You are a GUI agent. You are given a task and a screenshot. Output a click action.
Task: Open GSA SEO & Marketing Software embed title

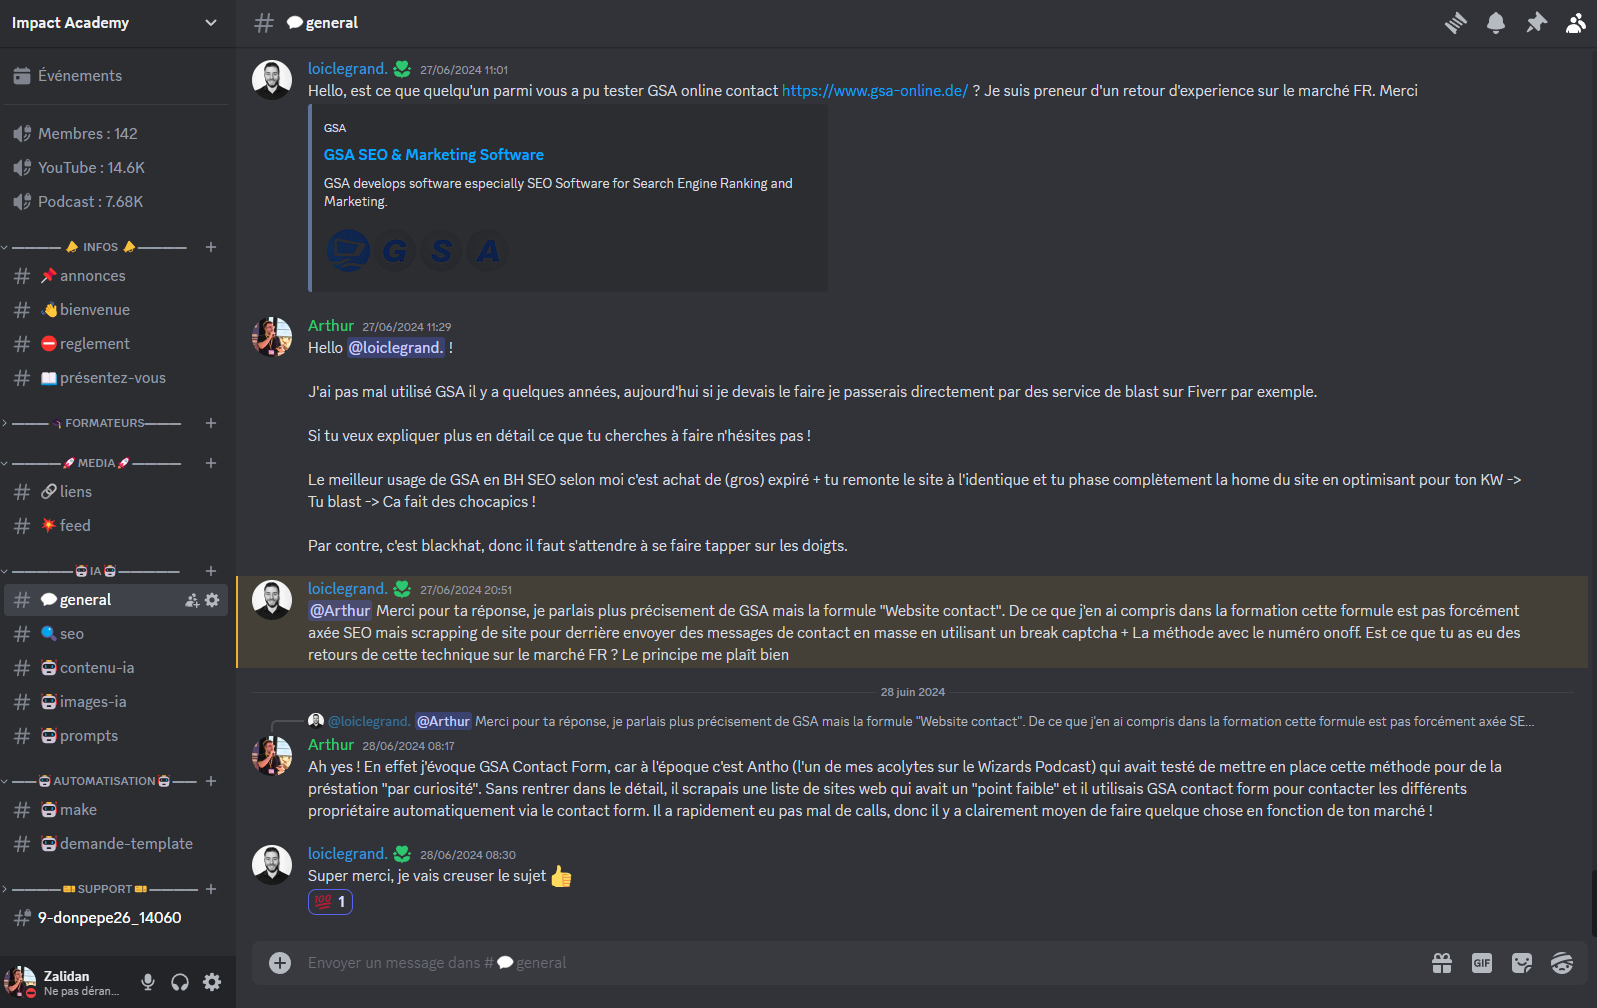[434, 155]
